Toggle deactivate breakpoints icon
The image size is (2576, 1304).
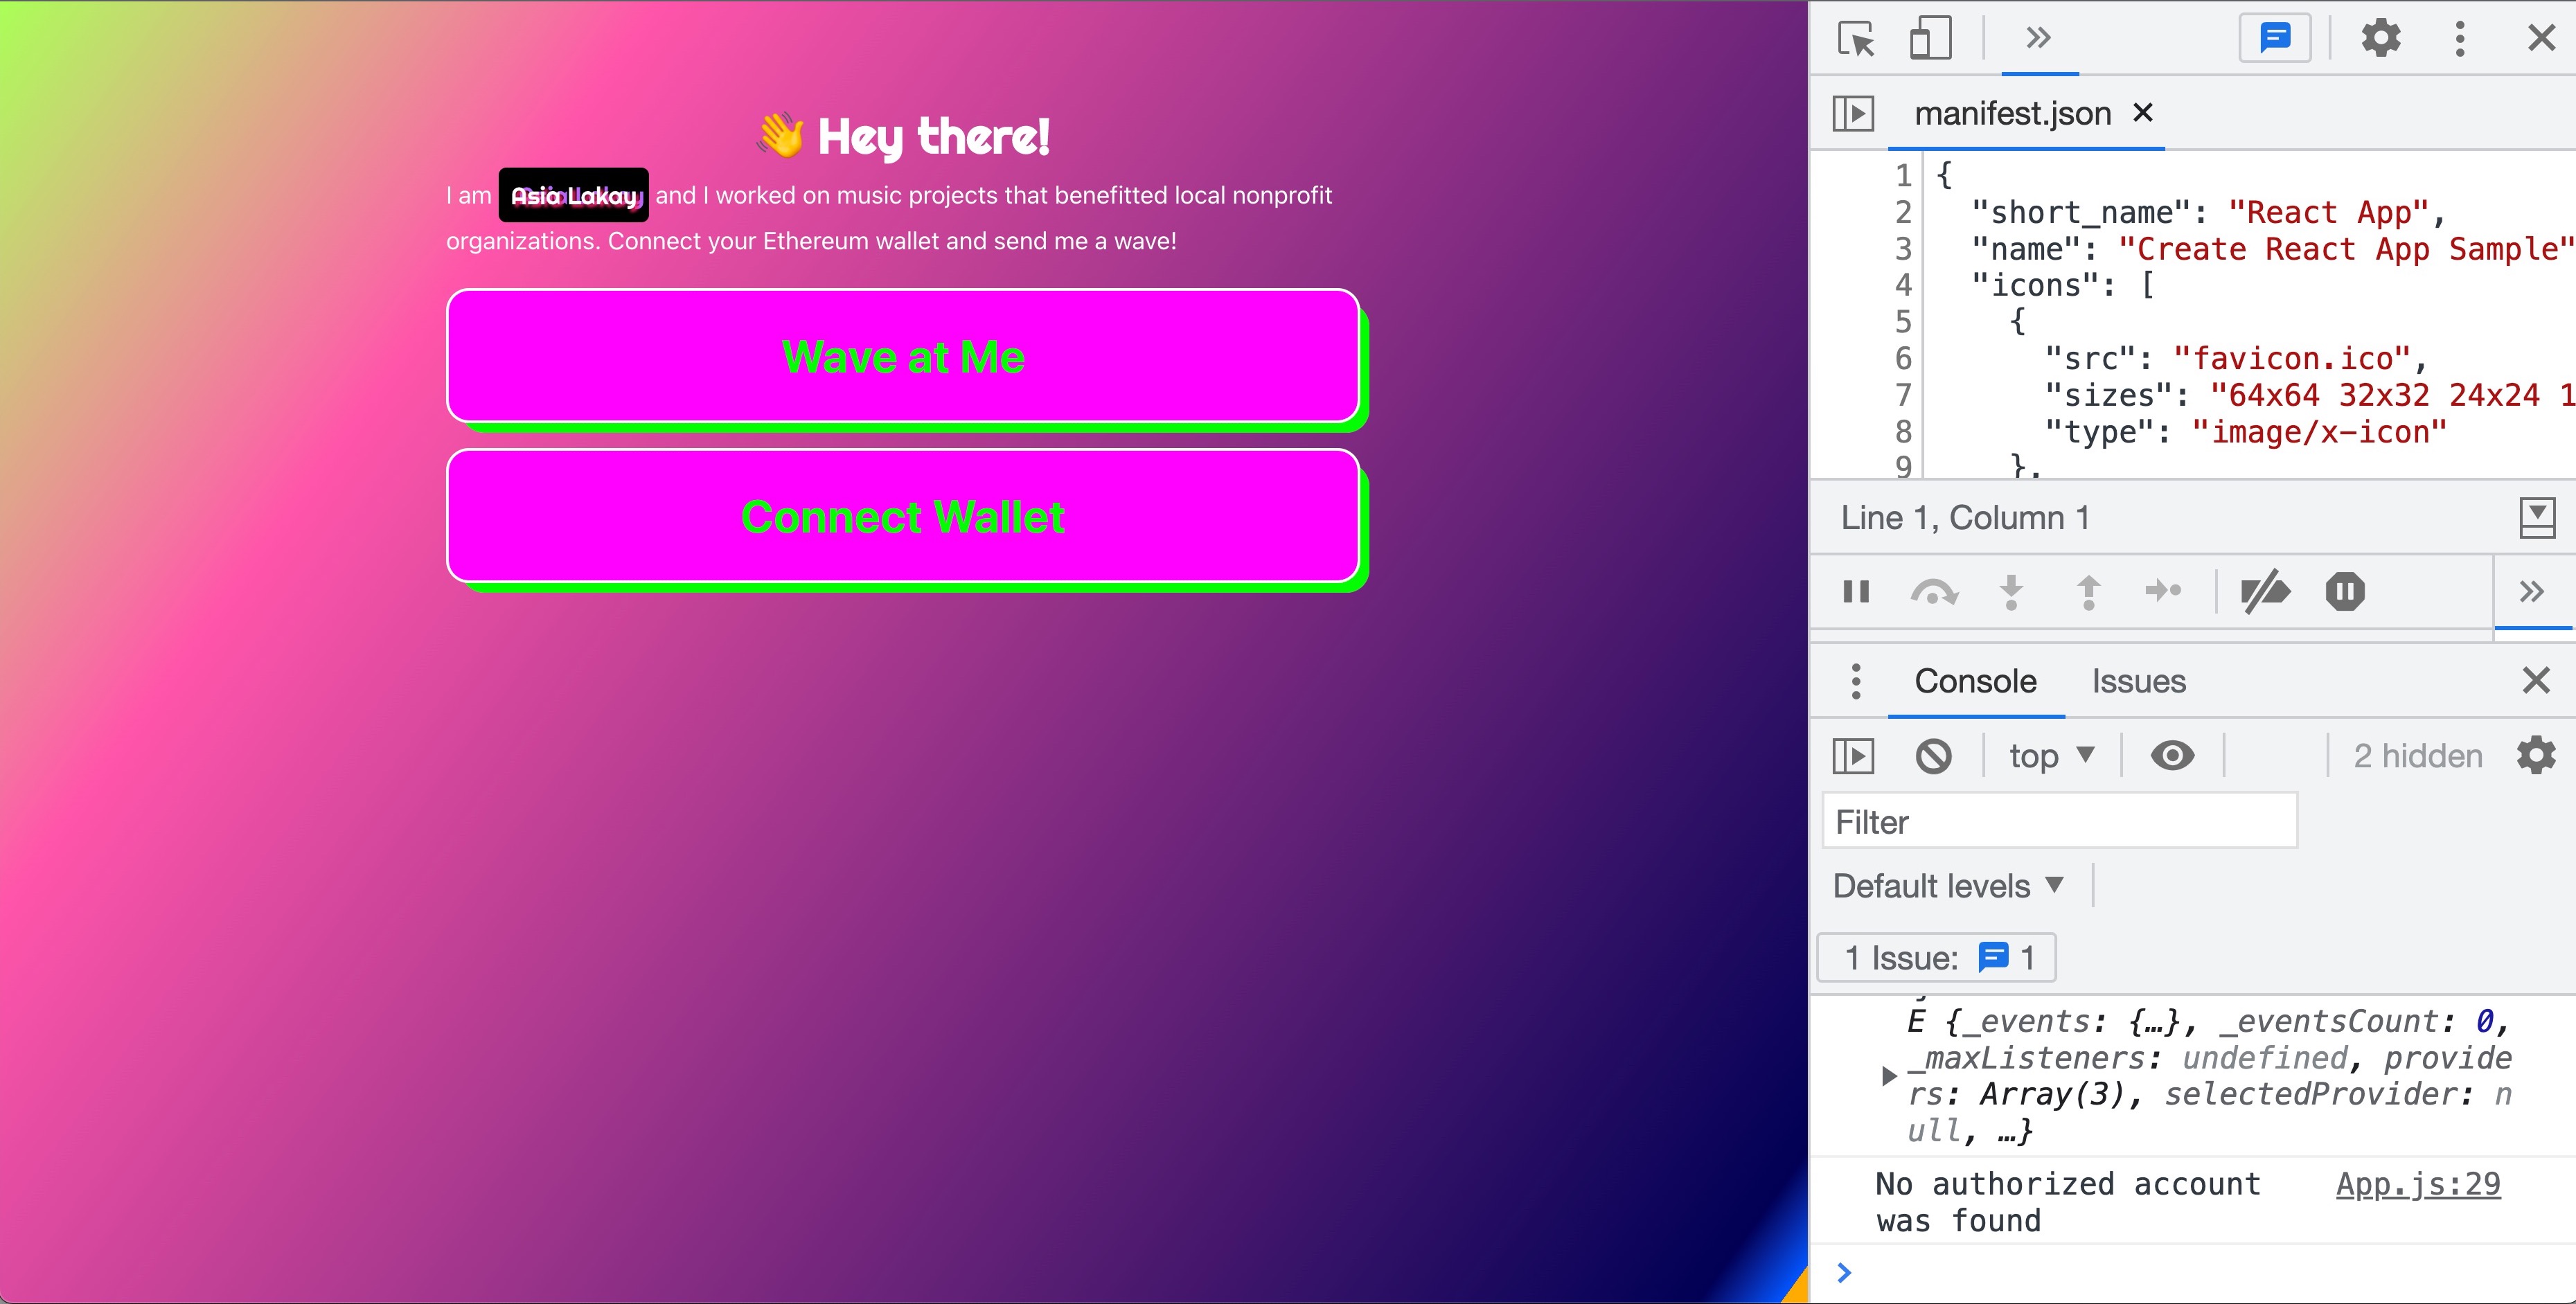tap(2265, 592)
